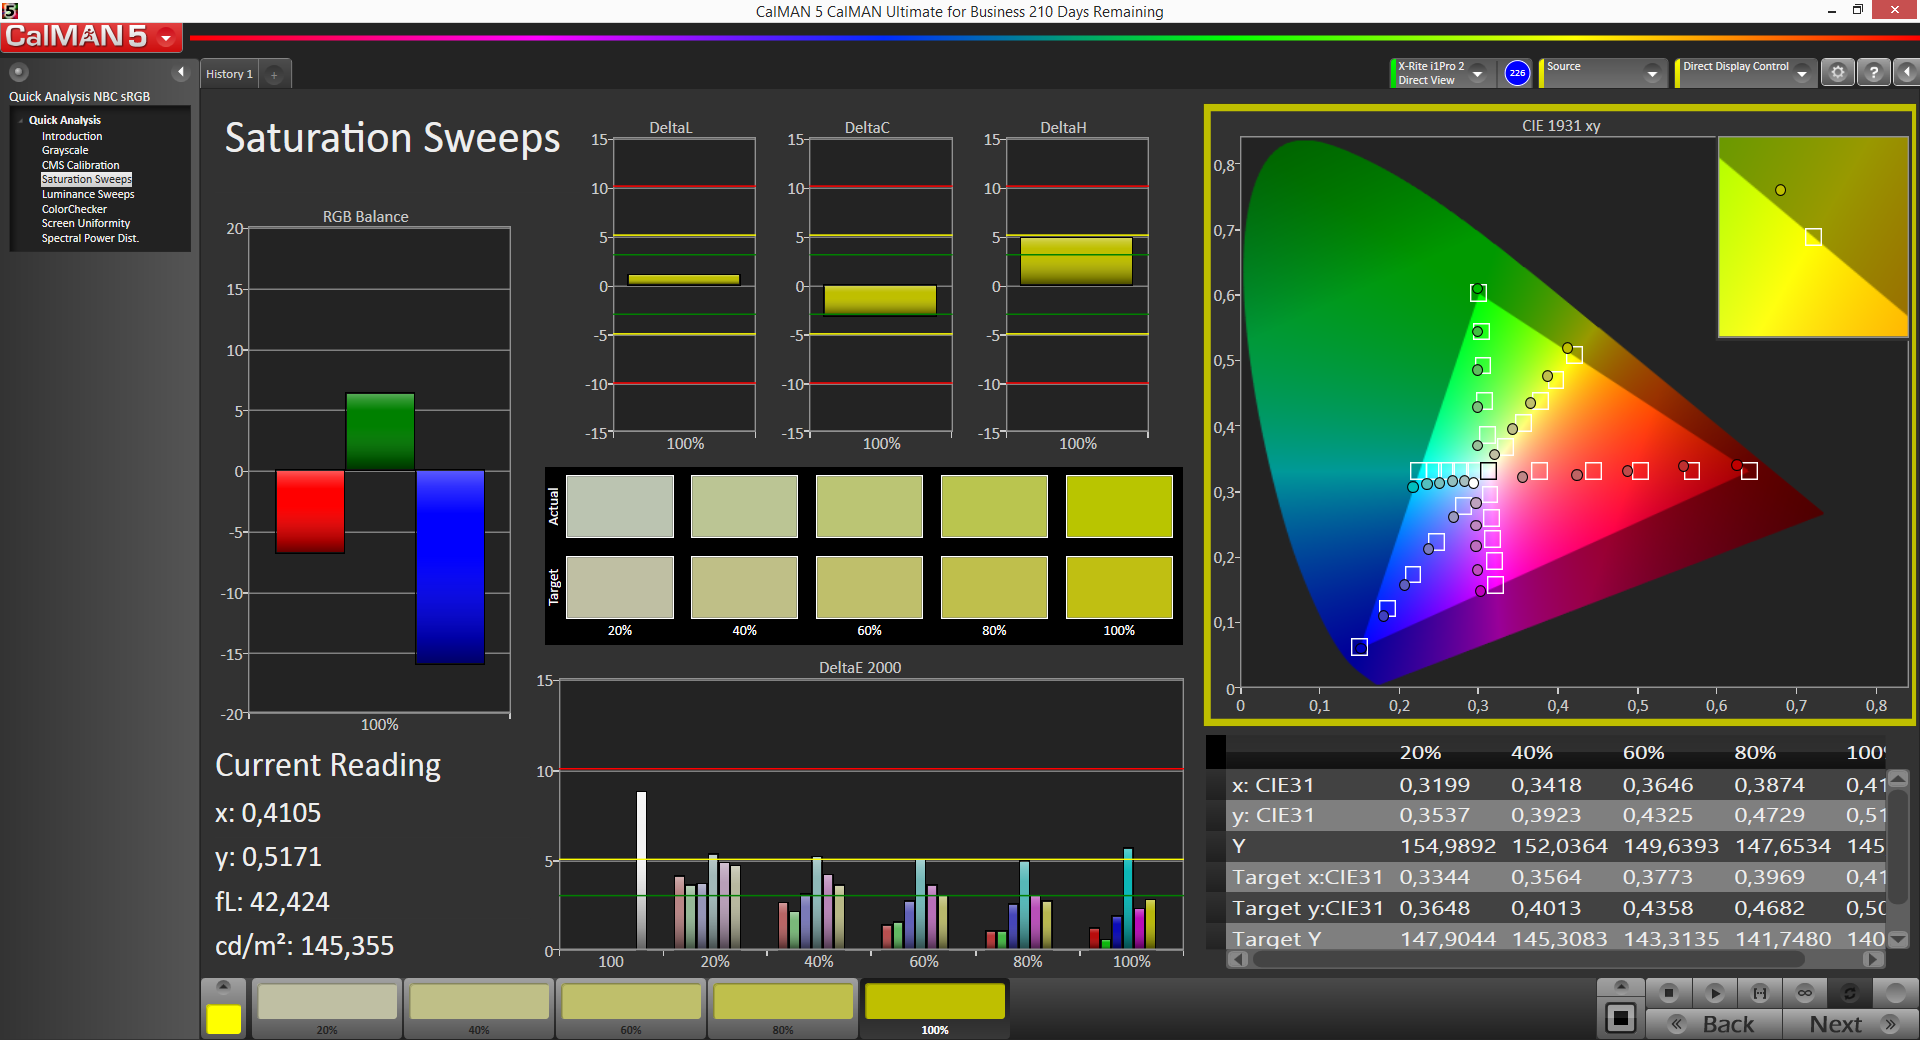
Task: Add a new history tab
Action: (274, 75)
